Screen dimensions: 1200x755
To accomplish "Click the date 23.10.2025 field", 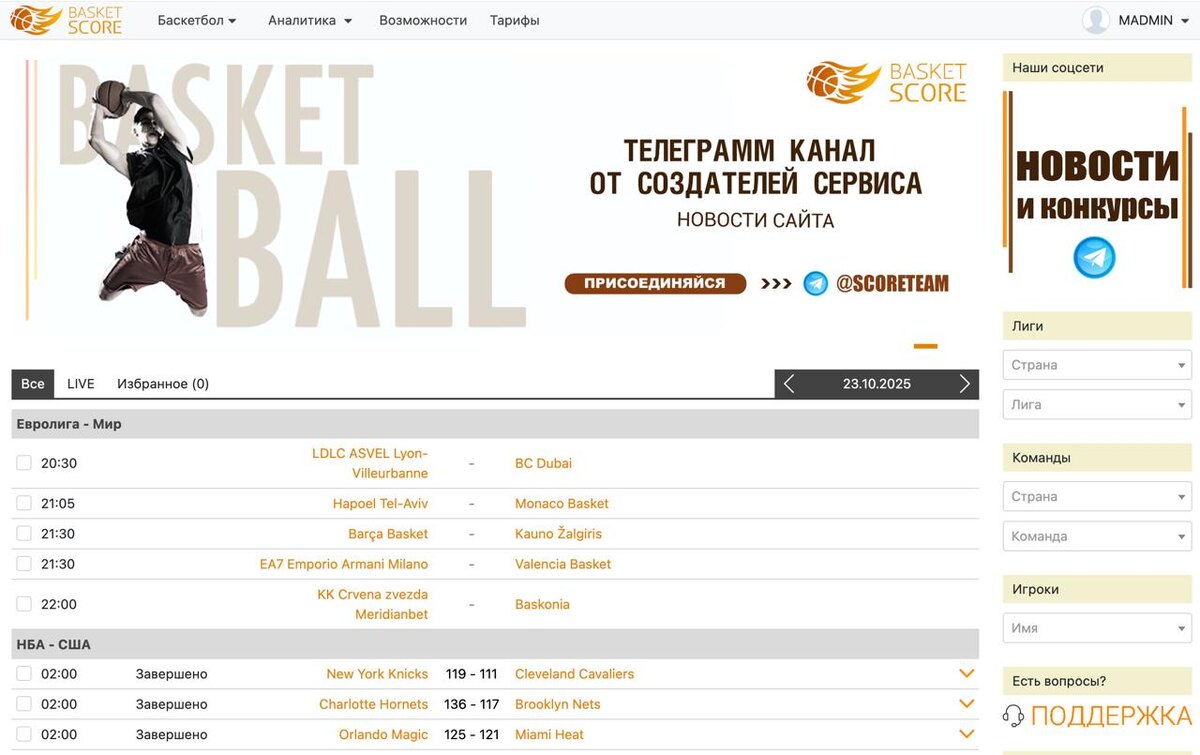I will 877,384.
